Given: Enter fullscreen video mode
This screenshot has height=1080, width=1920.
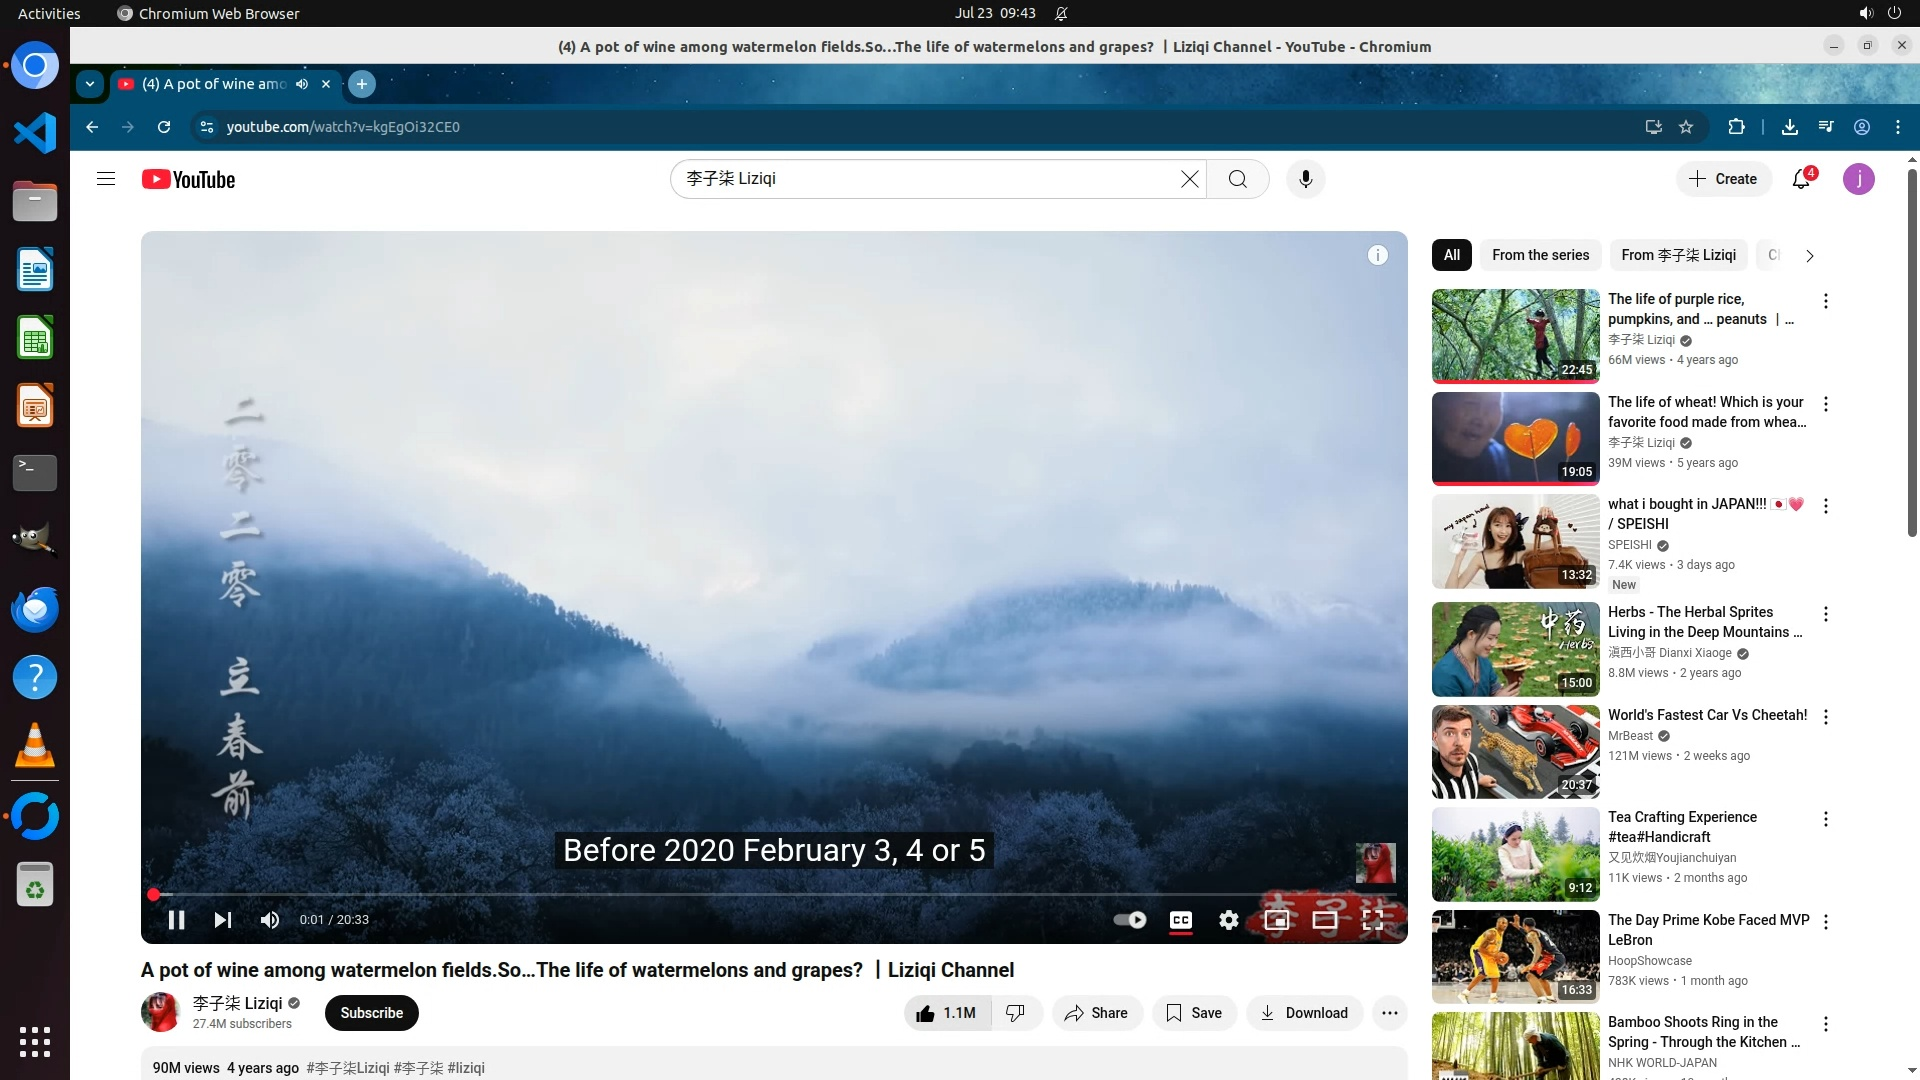Looking at the screenshot, I should click(x=1373, y=920).
